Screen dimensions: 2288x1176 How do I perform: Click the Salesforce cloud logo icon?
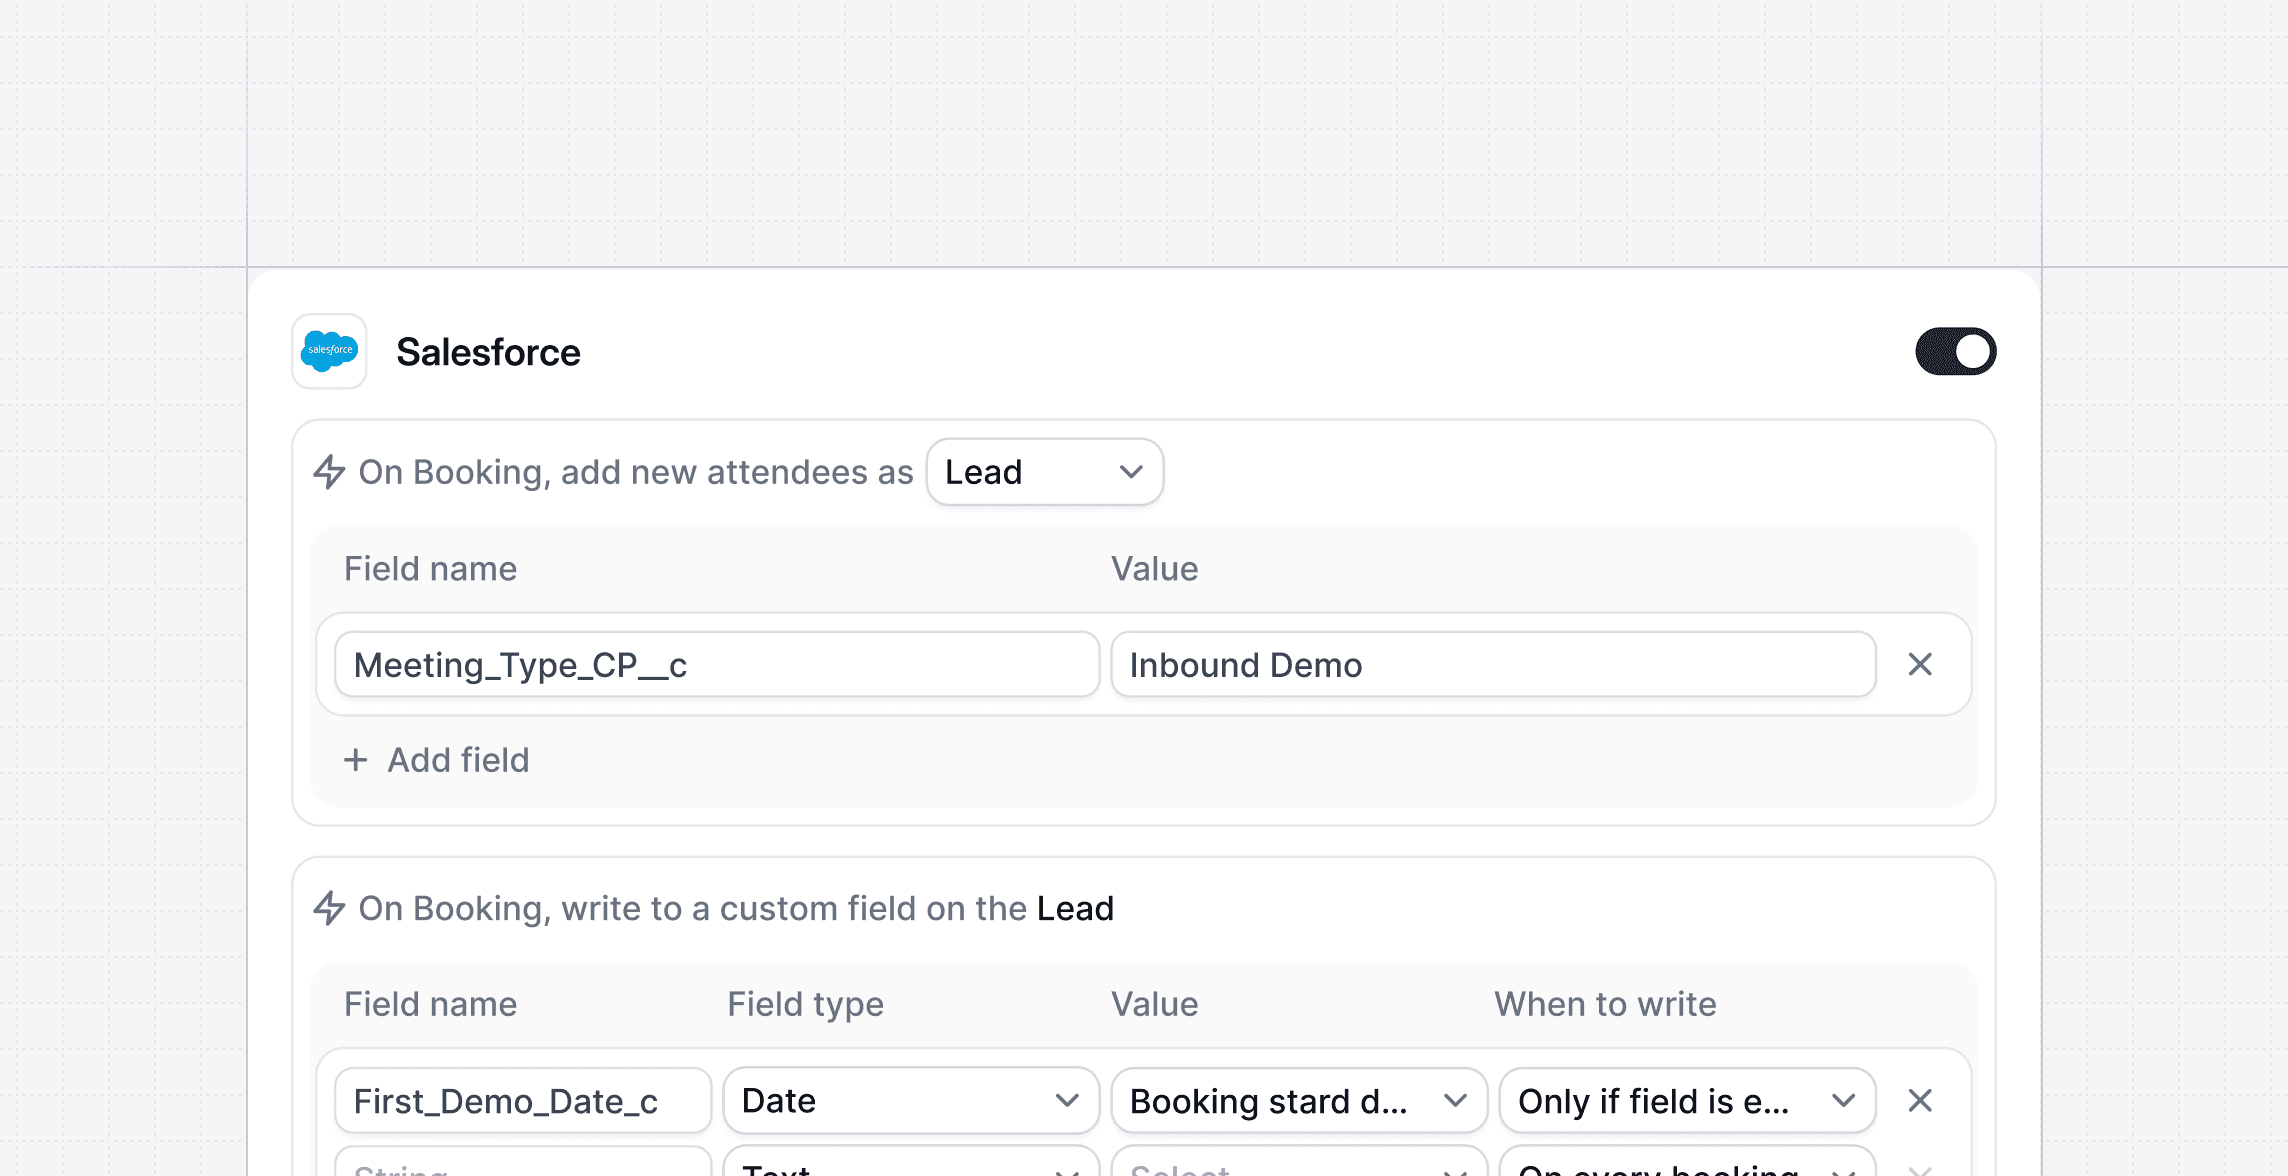[329, 351]
